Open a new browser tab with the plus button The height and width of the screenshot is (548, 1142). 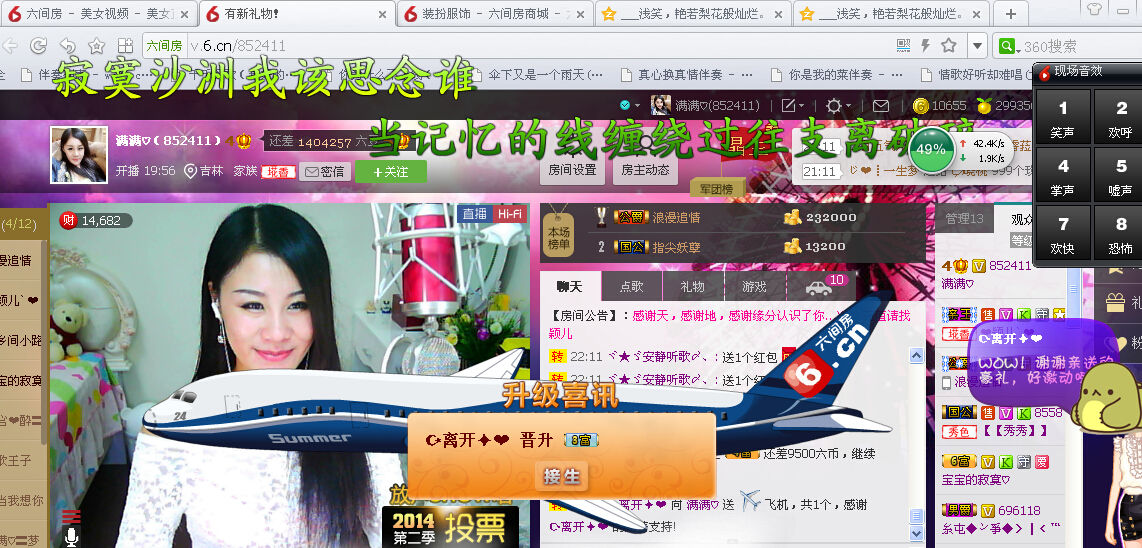1011,14
